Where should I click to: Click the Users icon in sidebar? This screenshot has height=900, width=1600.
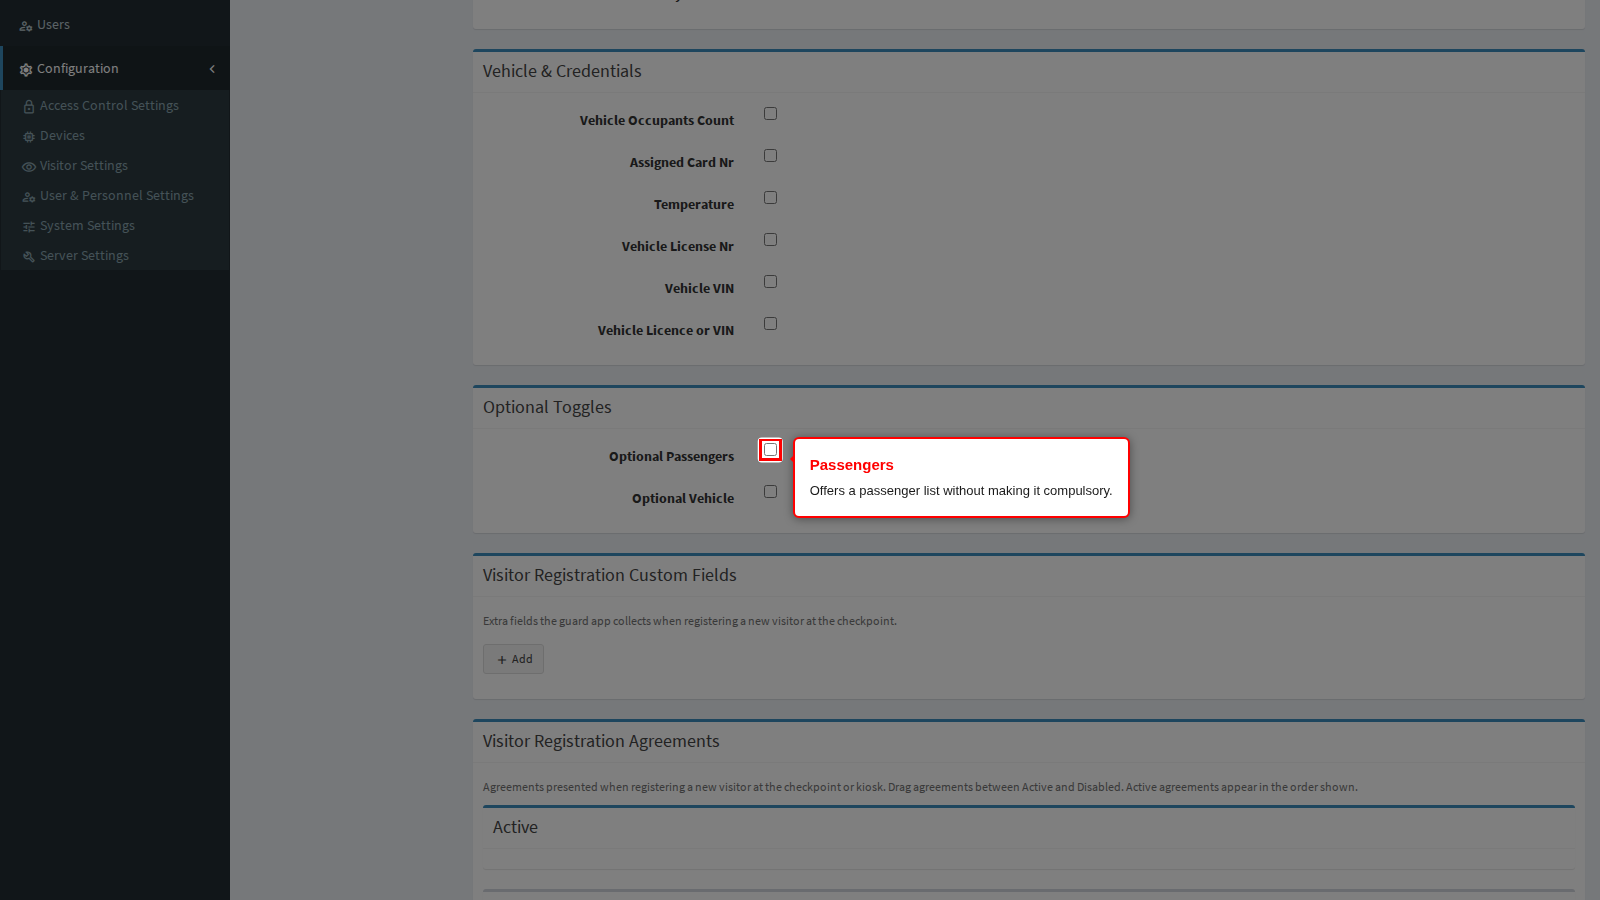coord(26,26)
